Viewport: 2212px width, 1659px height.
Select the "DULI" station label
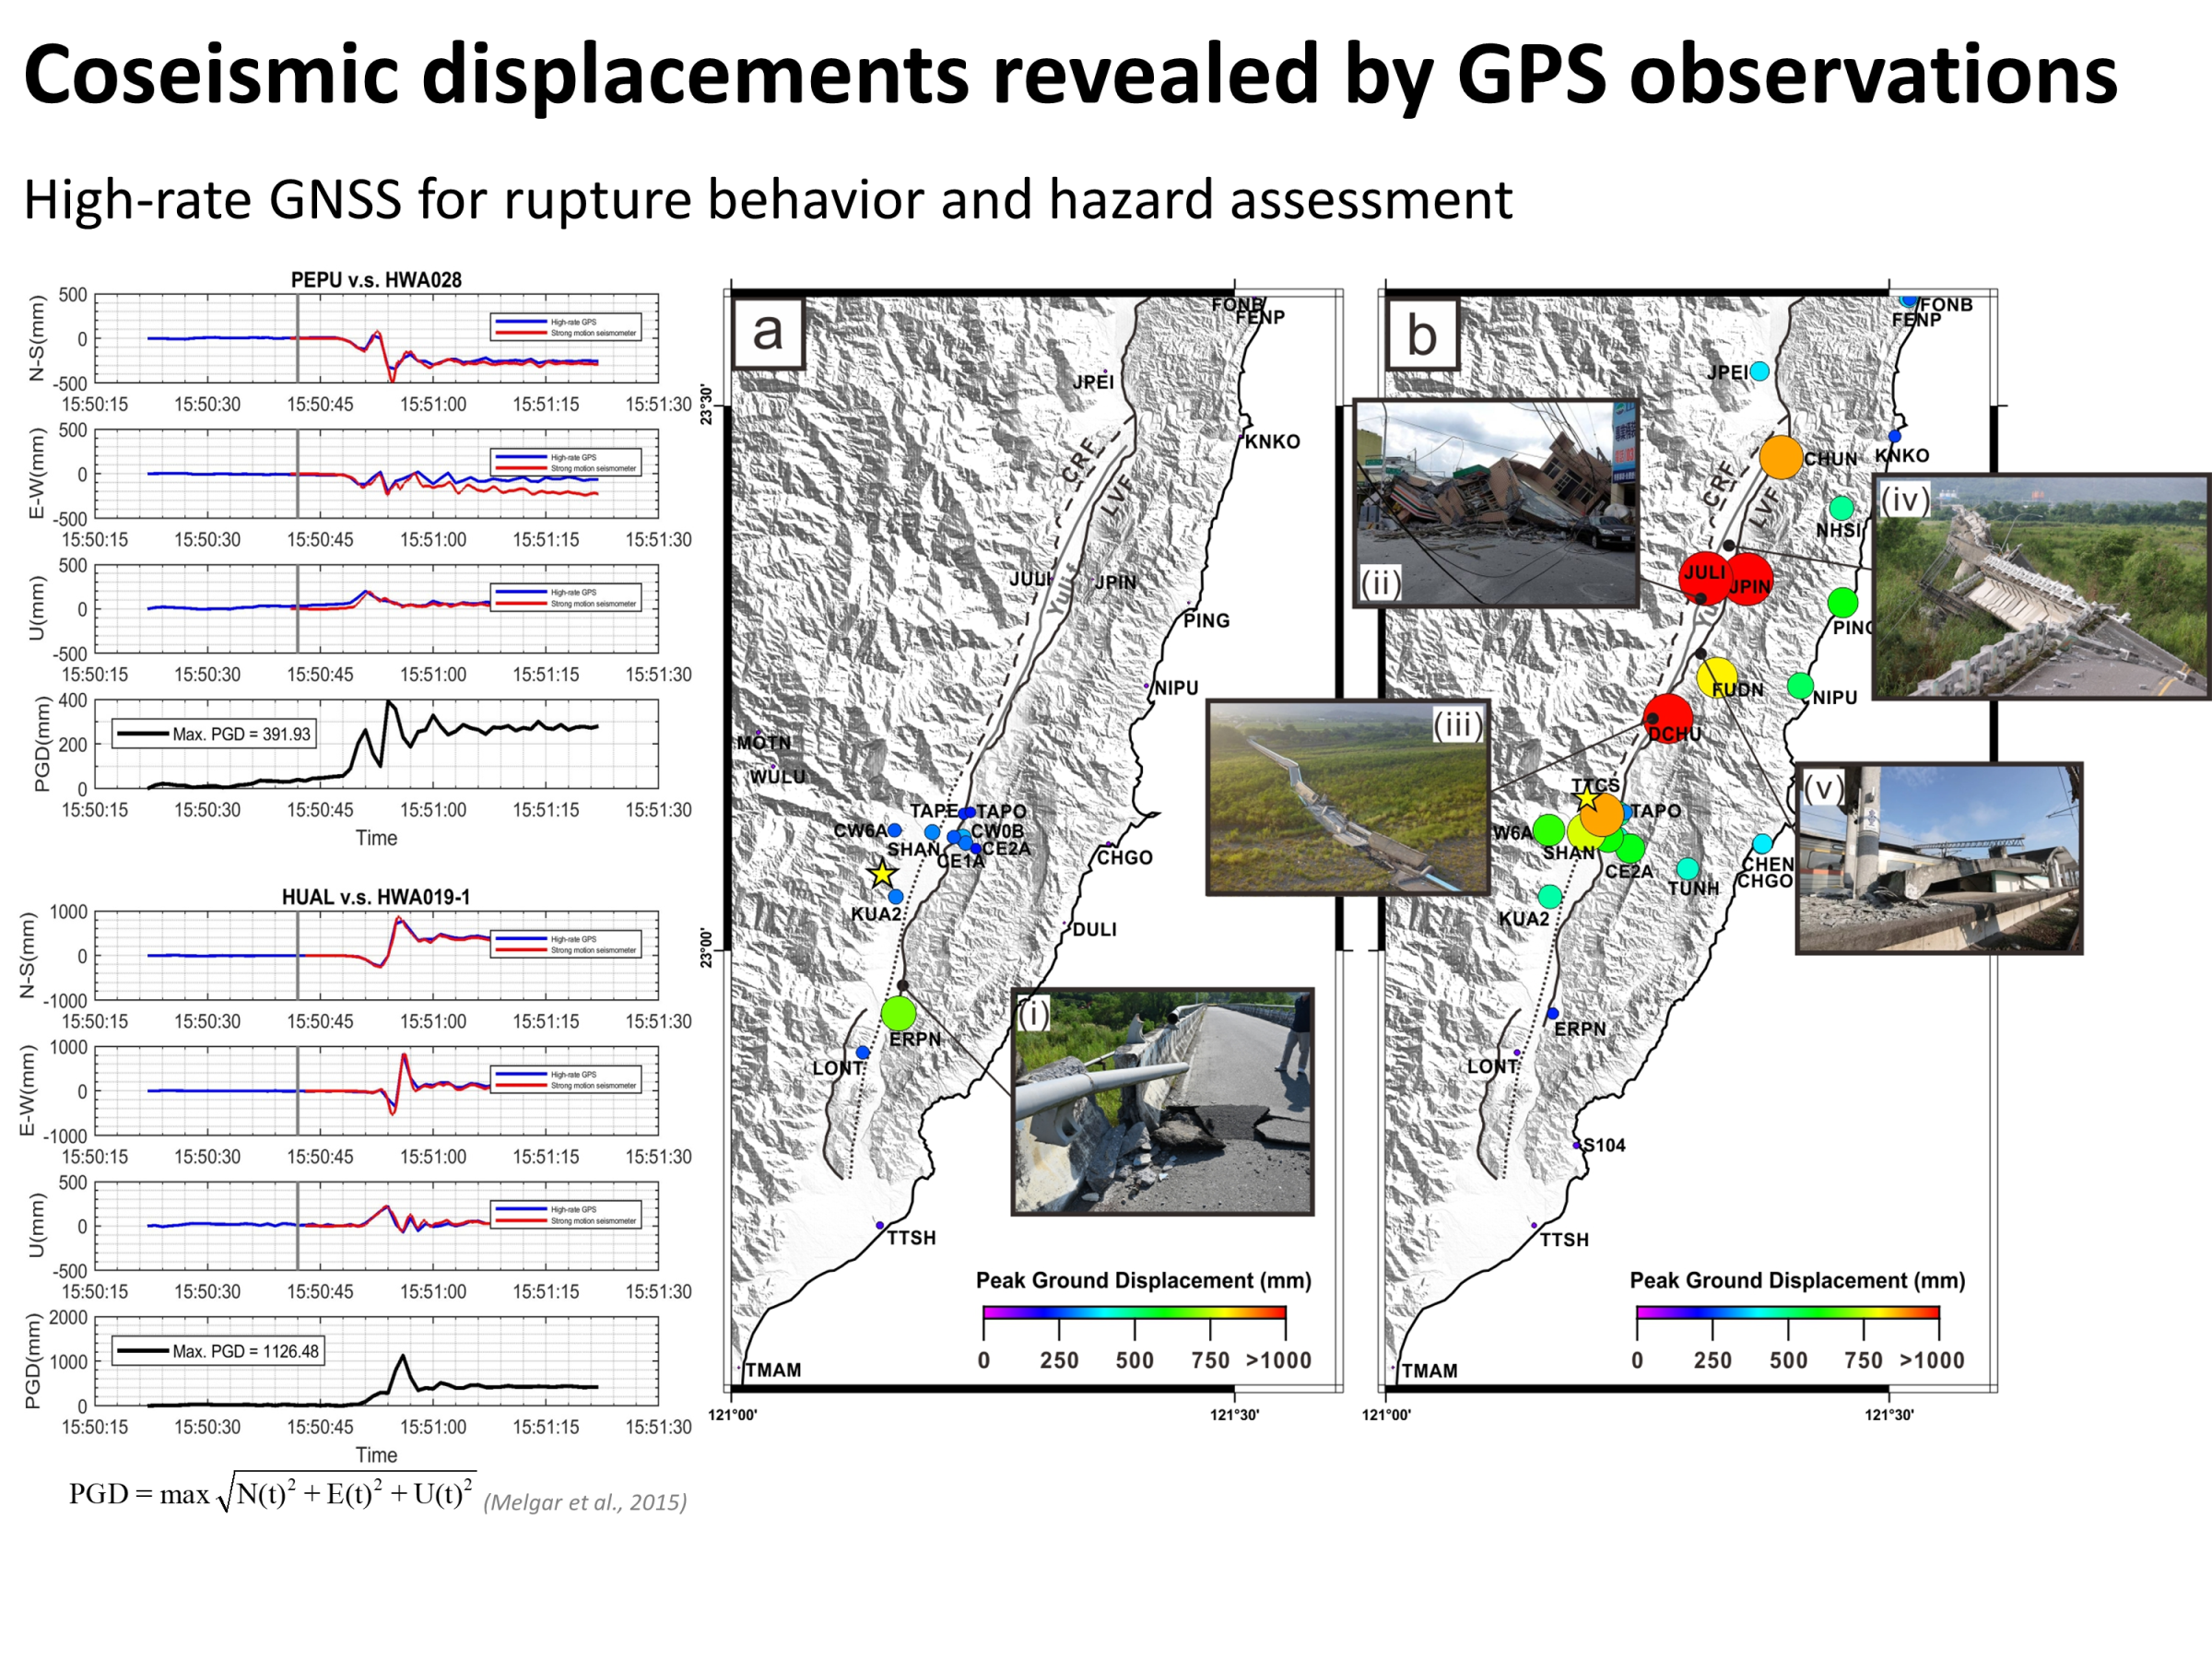(x=1095, y=929)
